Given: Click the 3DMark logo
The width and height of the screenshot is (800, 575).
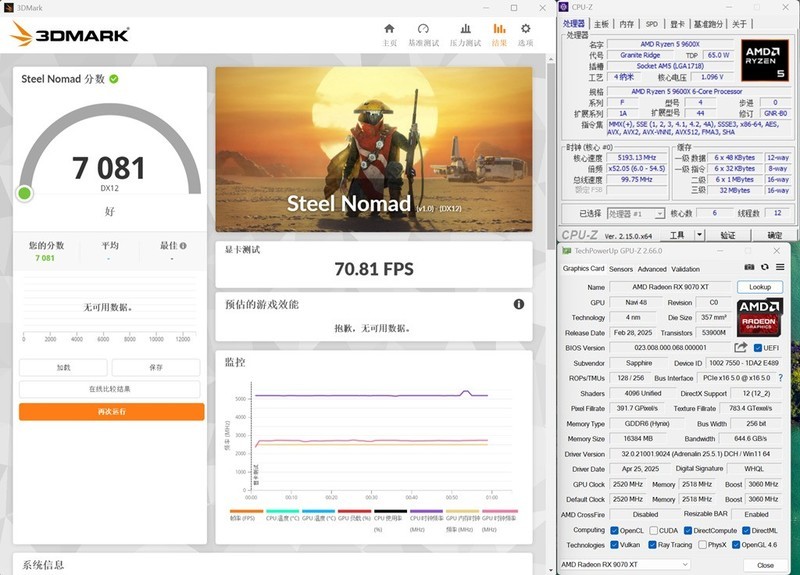Looking at the screenshot, I should tap(69, 34).
